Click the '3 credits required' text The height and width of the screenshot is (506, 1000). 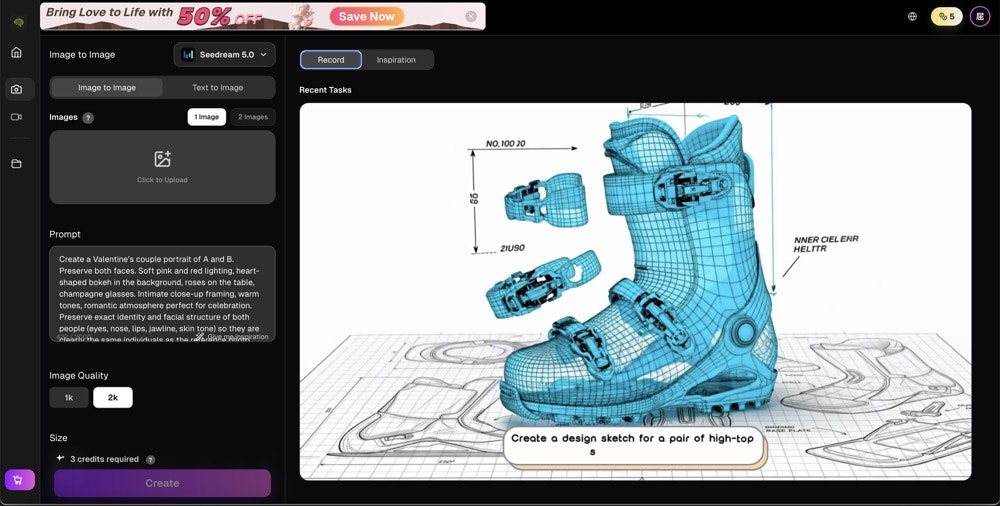pos(104,459)
